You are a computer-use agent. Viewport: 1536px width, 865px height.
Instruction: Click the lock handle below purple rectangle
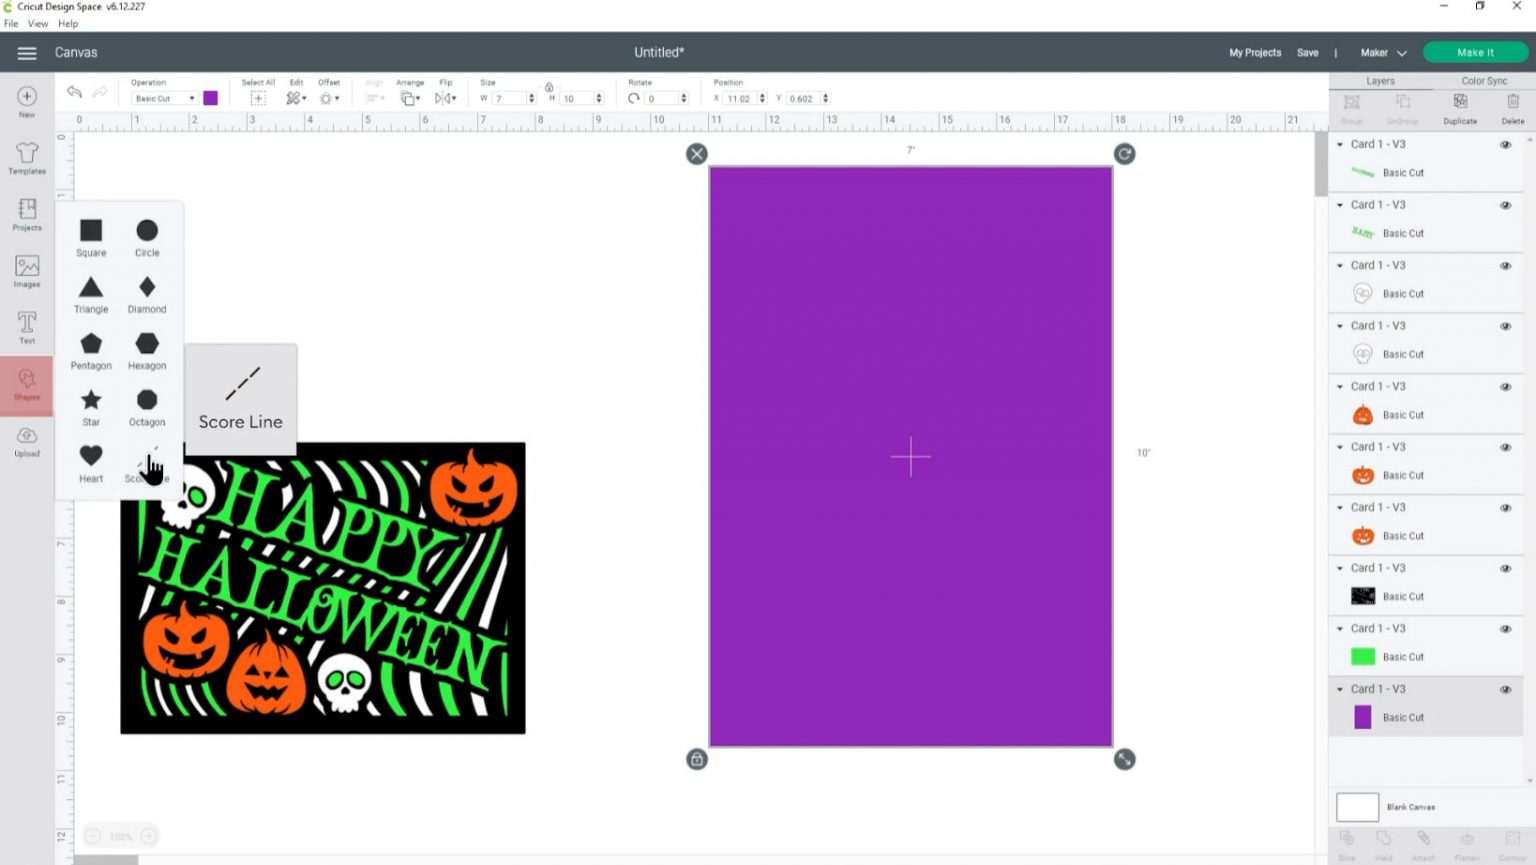point(697,759)
